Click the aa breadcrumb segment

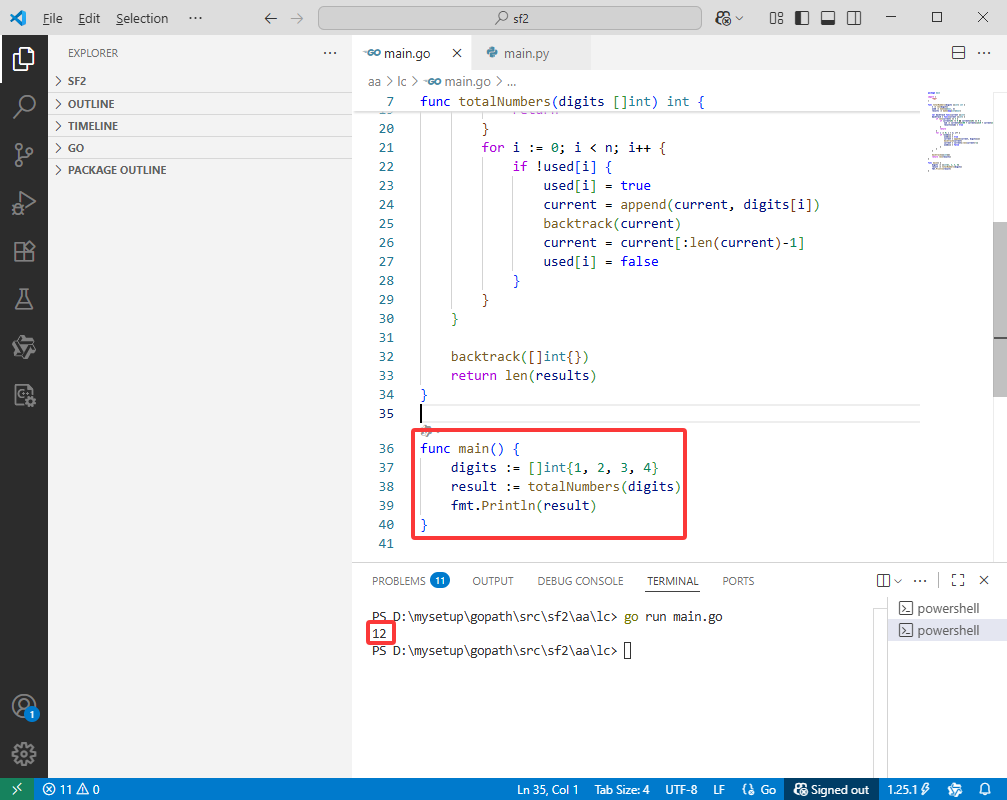[x=374, y=82]
